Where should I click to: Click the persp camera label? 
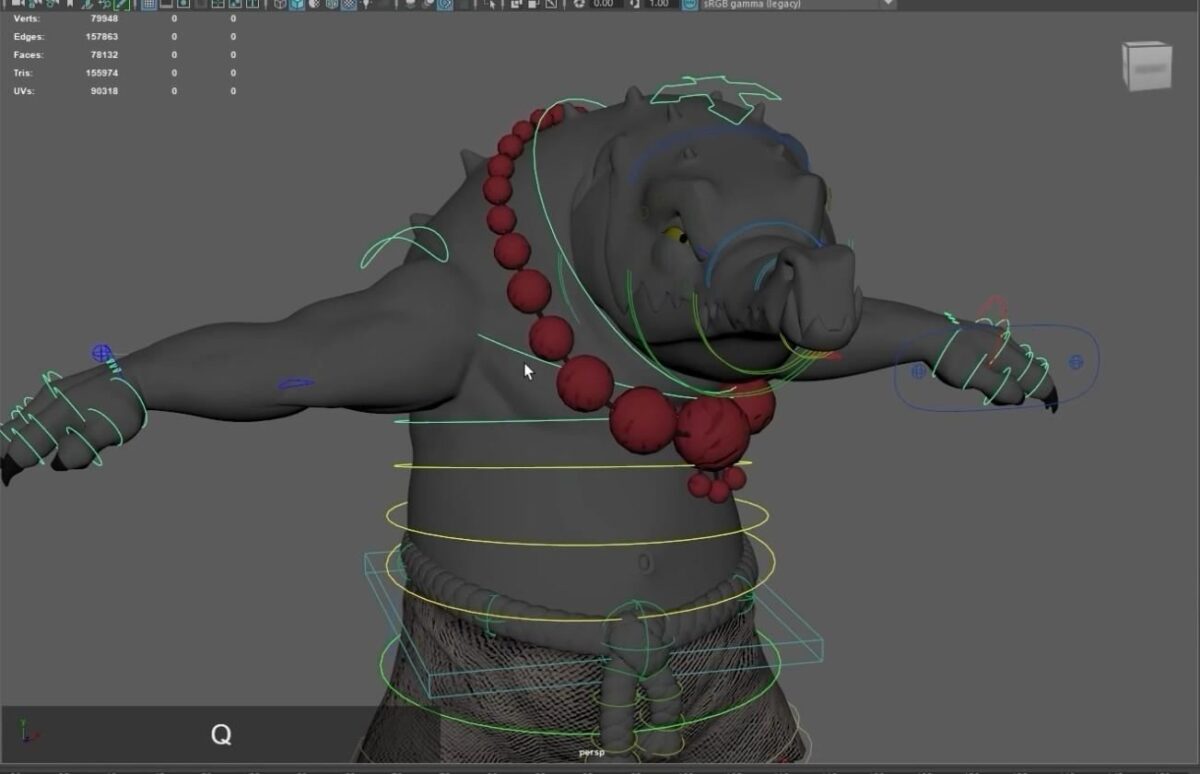pyautogui.click(x=593, y=751)
